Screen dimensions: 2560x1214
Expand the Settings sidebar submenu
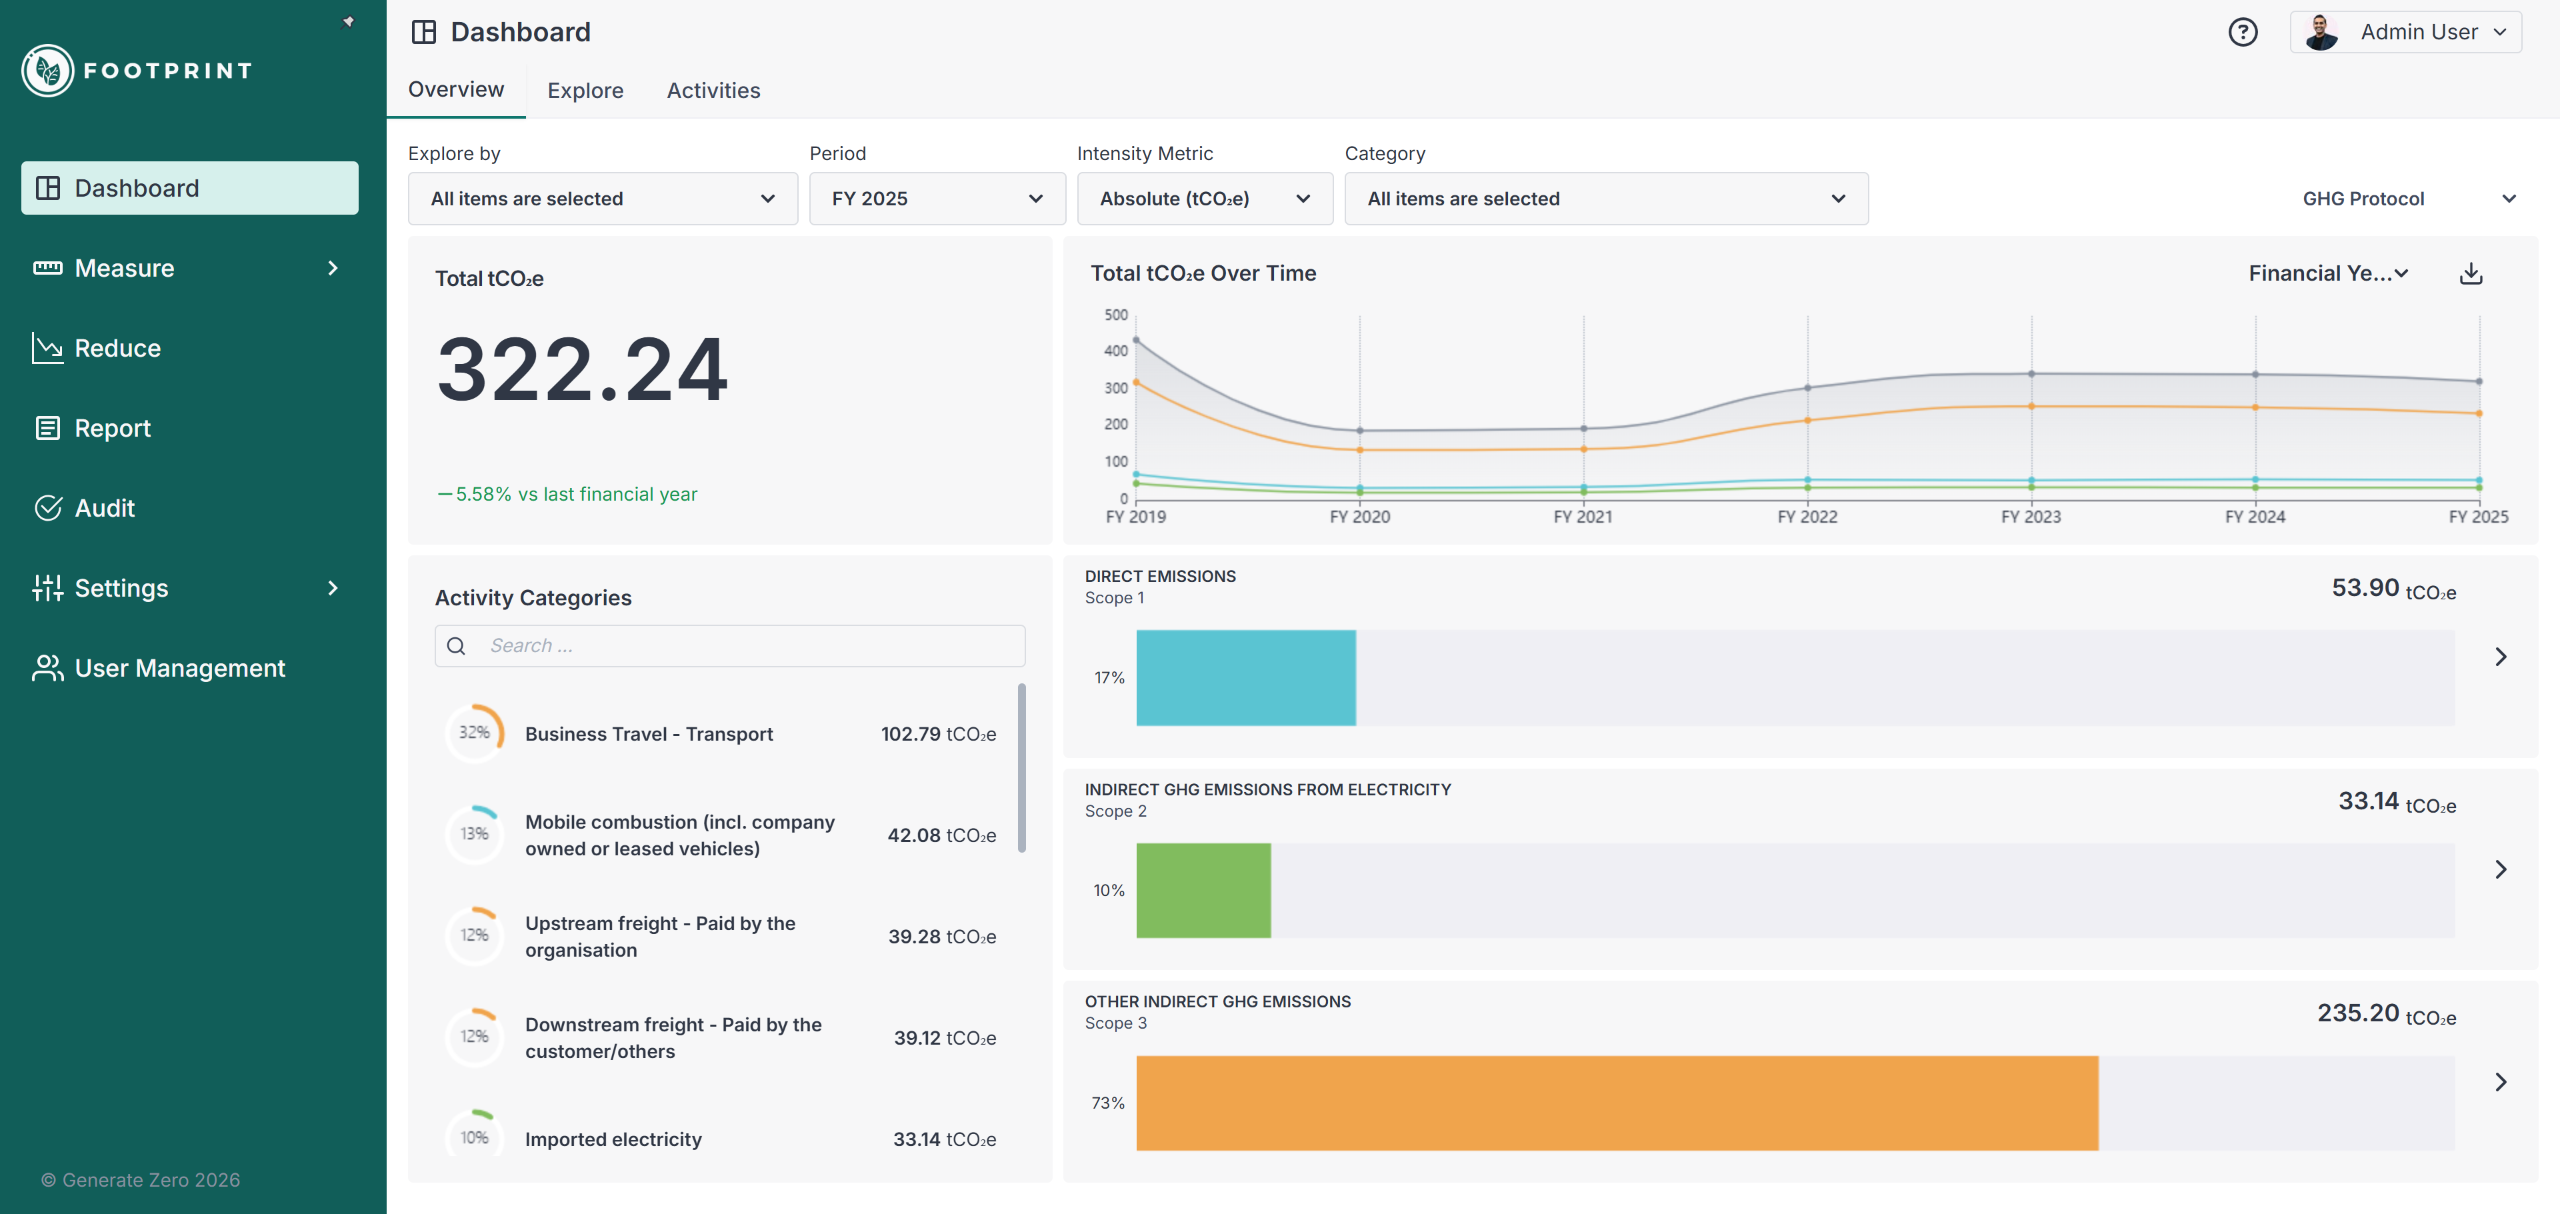tap(333, 588)
